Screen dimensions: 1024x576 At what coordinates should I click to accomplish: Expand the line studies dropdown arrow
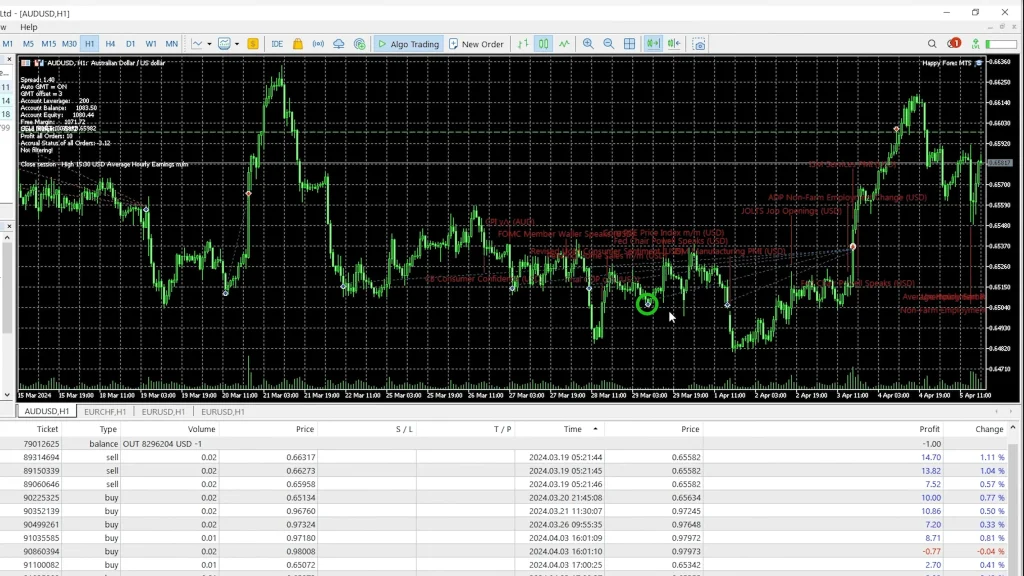click(x=209, y=44)
